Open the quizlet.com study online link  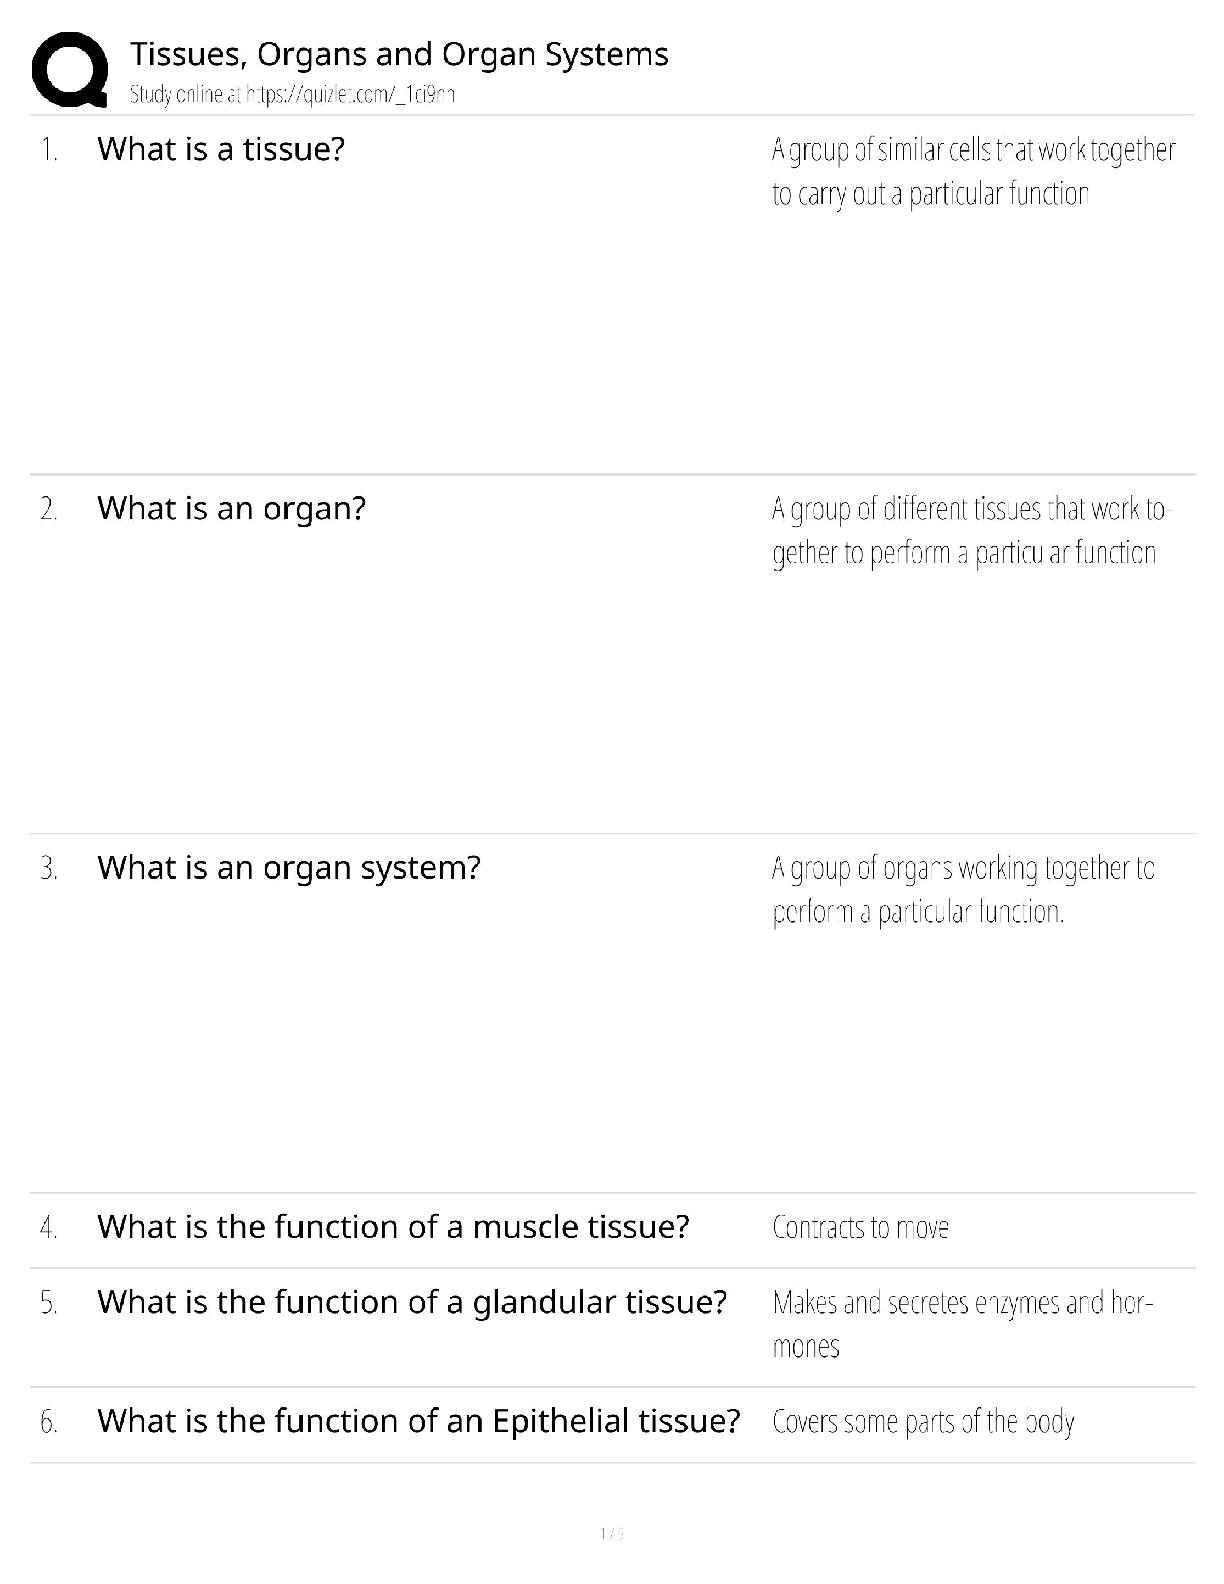click(292, 95)
